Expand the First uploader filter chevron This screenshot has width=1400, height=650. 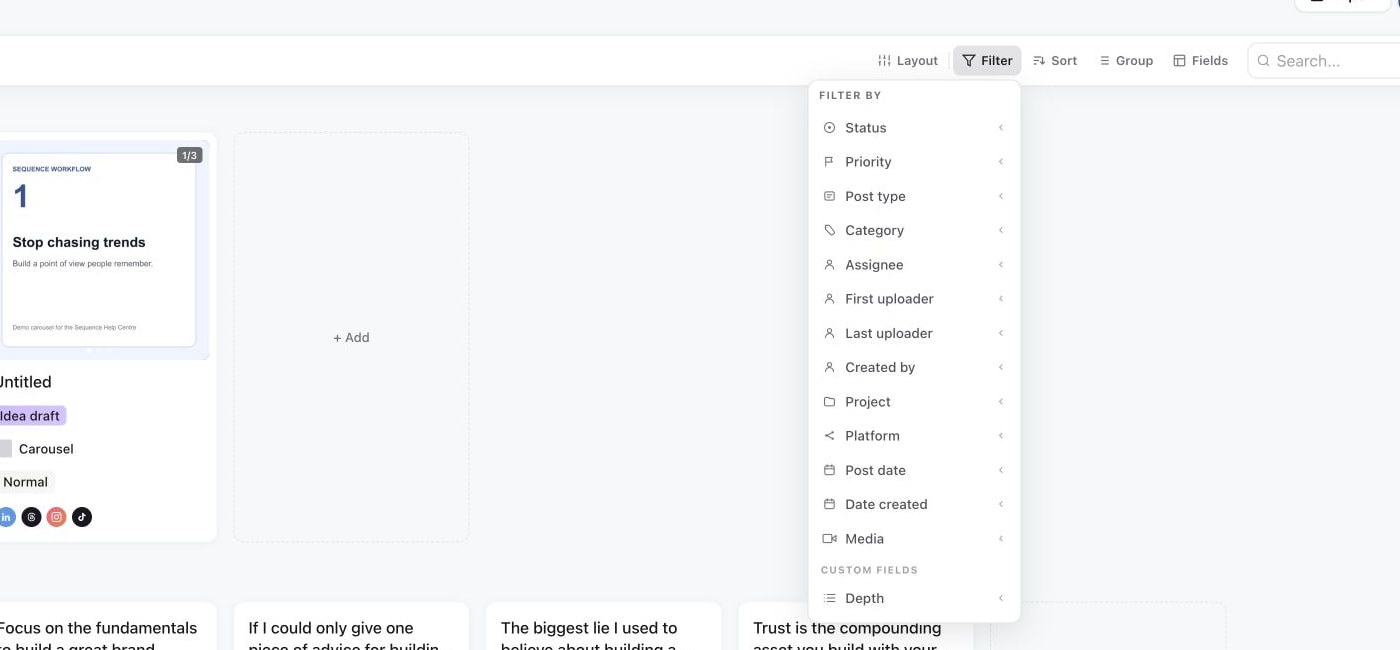[1001, 299]
